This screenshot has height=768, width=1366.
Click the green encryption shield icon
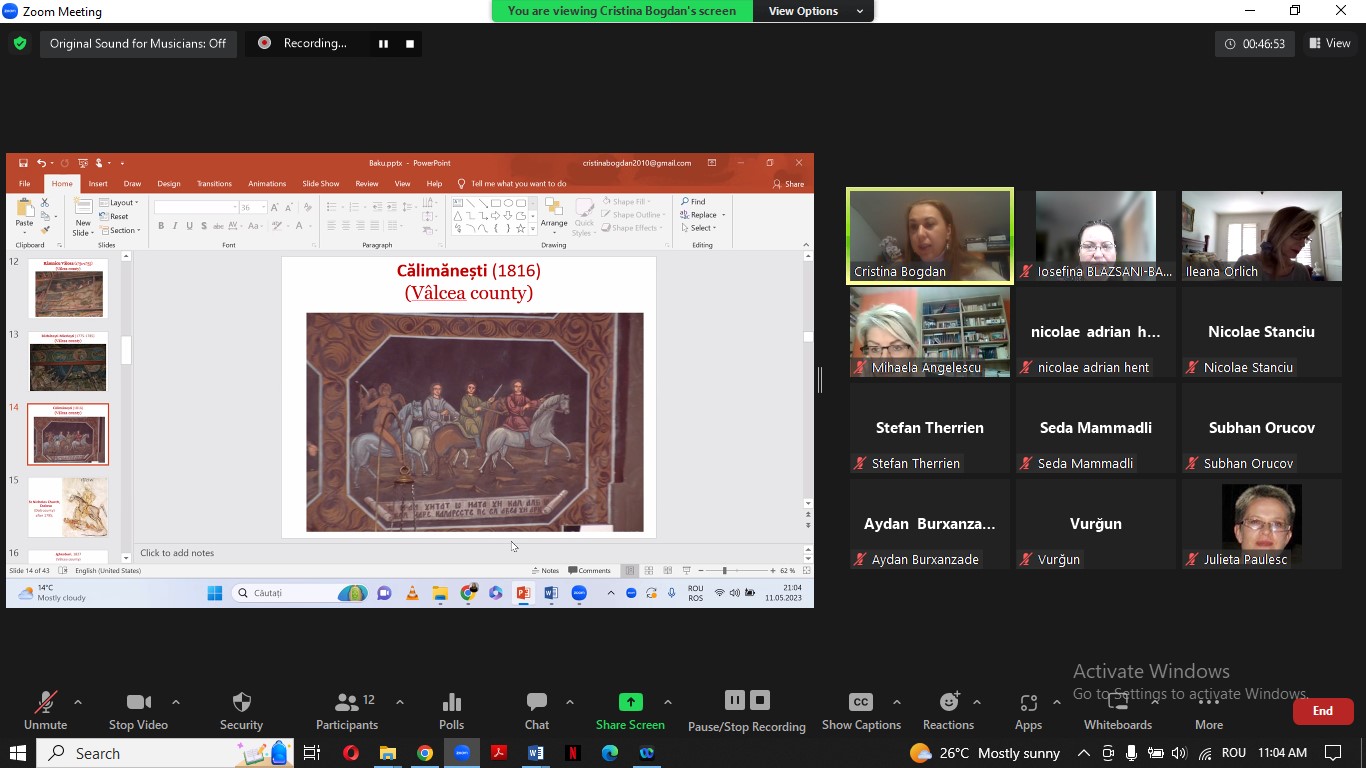[20, 43]
